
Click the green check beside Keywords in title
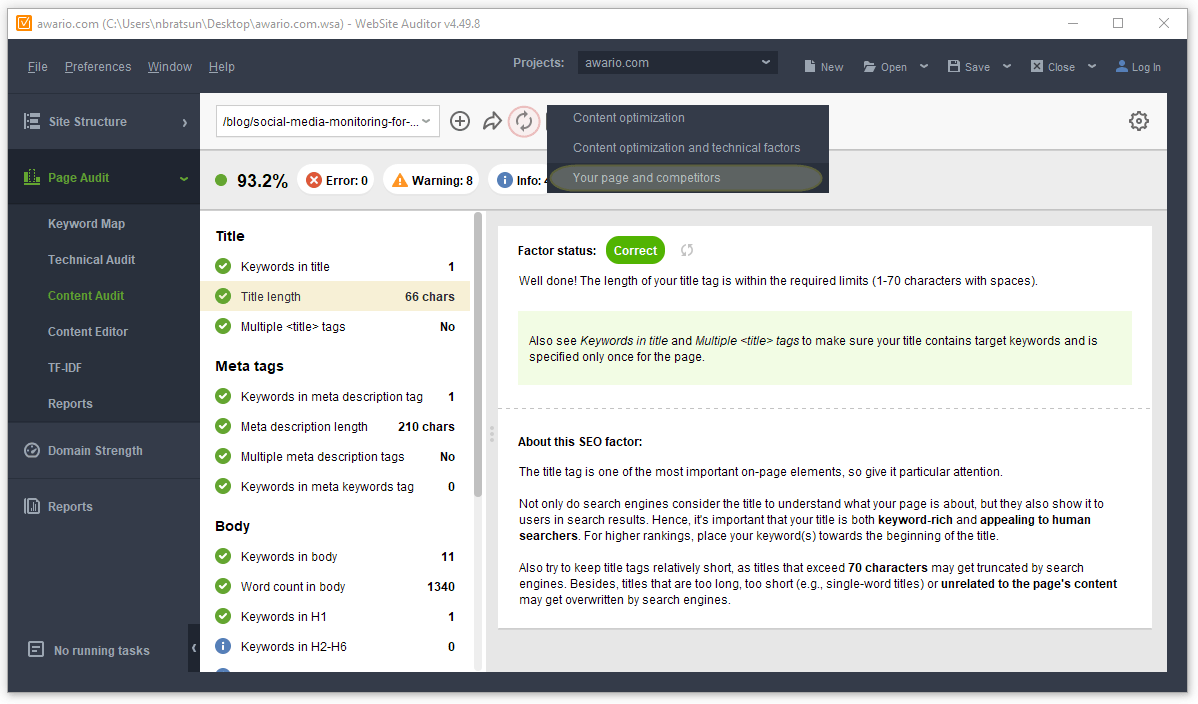223,266
